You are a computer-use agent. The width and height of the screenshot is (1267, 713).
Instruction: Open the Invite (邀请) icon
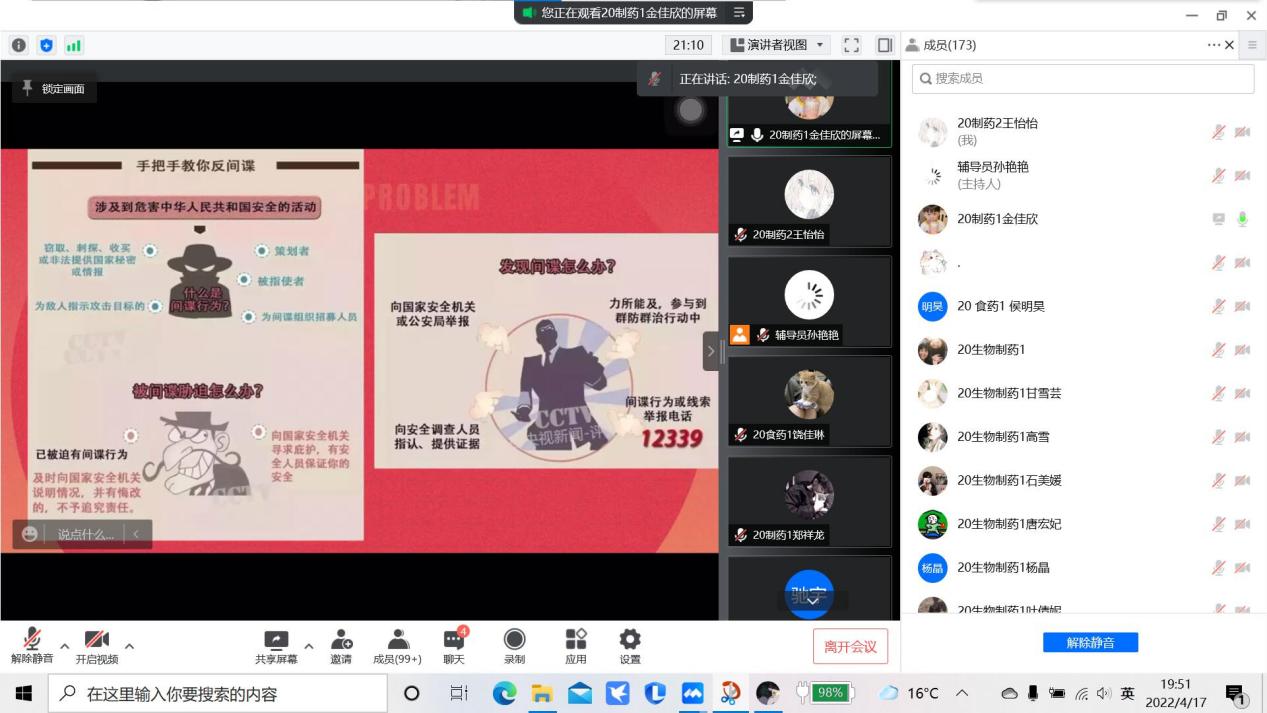[x=341, y=646]
